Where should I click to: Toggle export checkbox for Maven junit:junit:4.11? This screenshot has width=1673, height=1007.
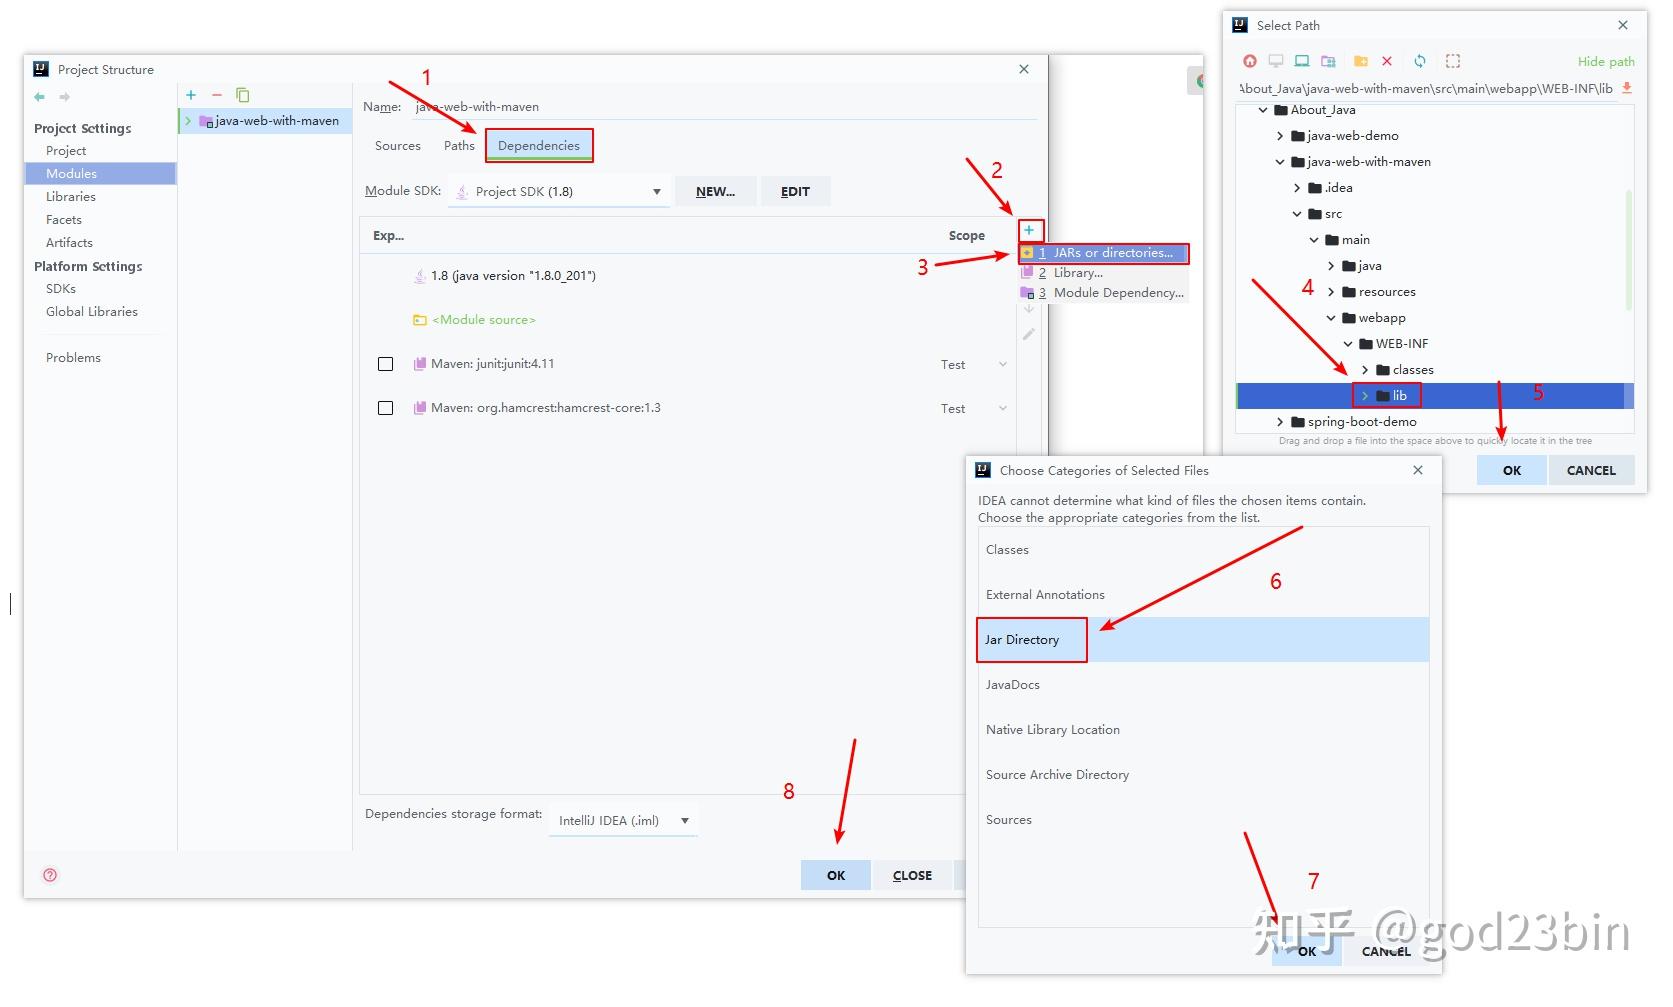click(x=385, y=364)
